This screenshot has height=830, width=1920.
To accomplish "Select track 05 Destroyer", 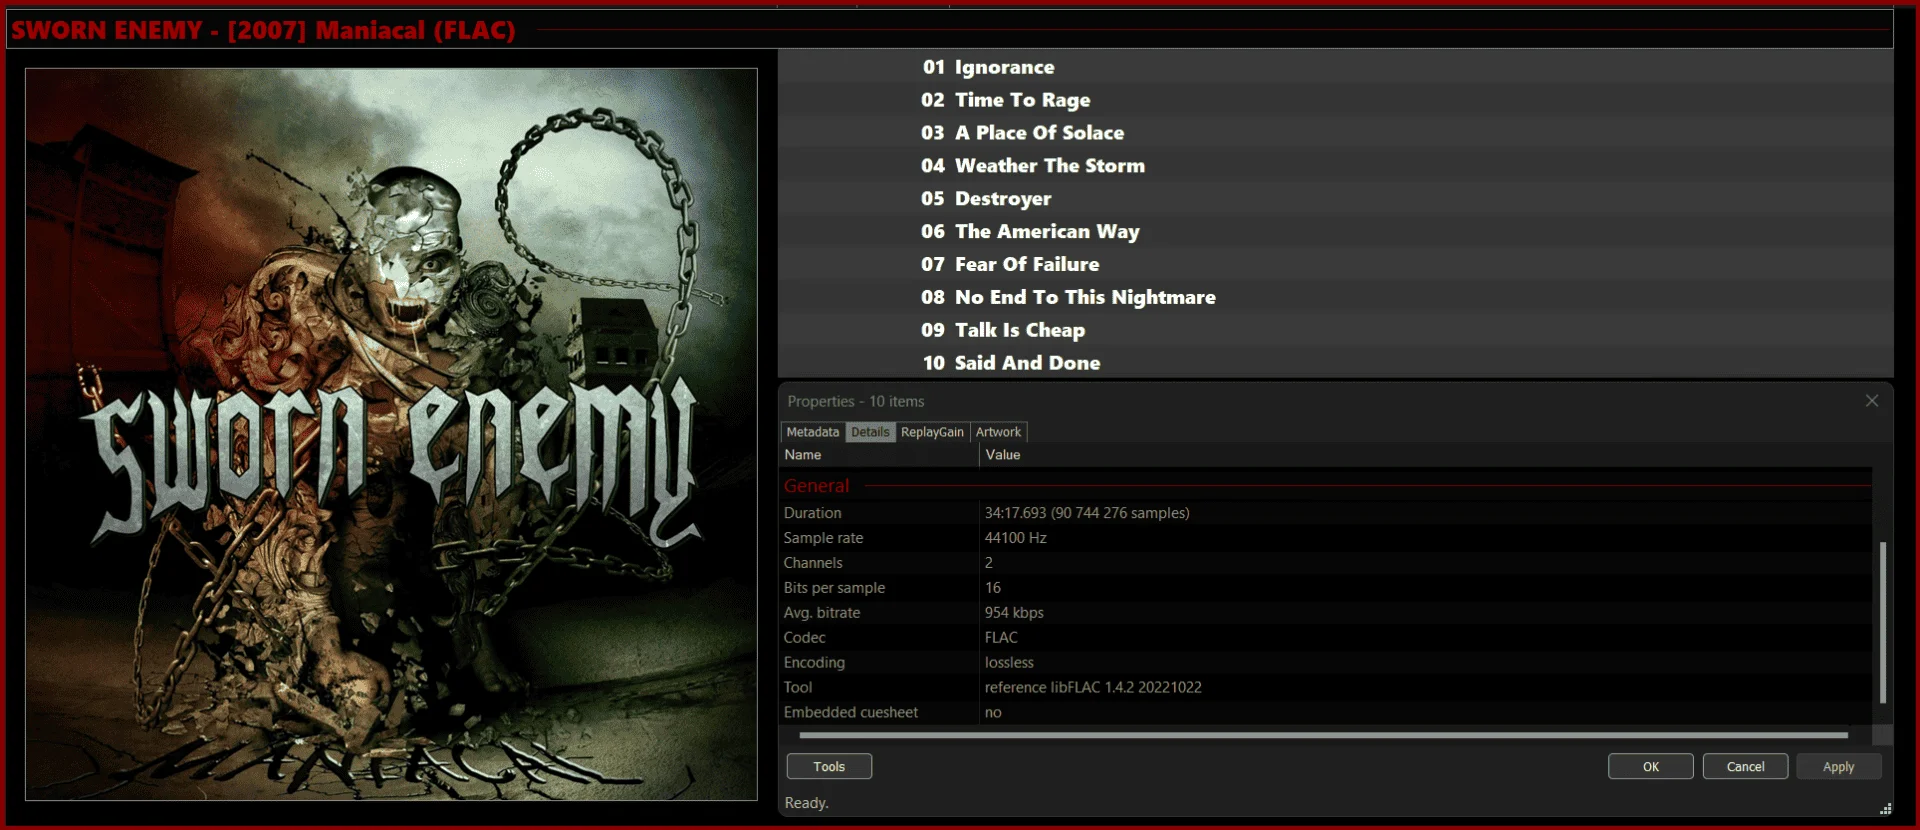I will pyautogui.click(x=1335, y=199).
